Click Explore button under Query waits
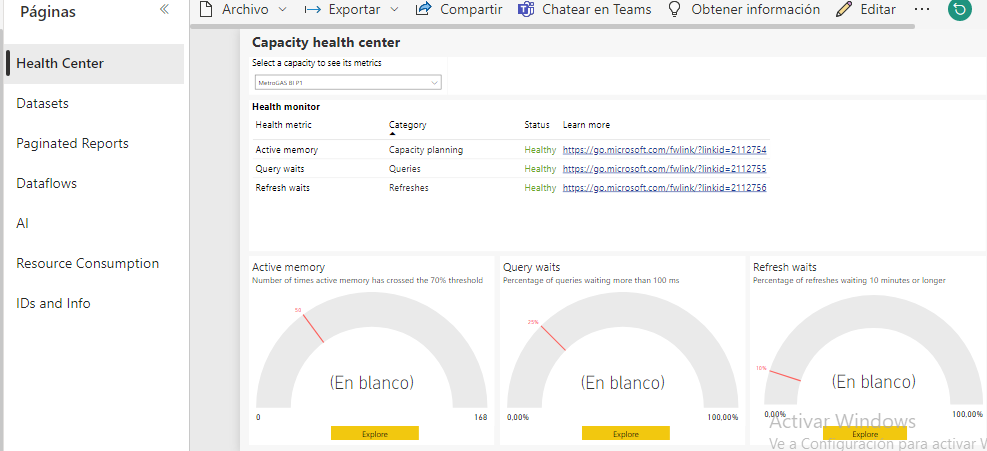The width and height of the screenshot is (987, 451). click(x=626, y=433)
